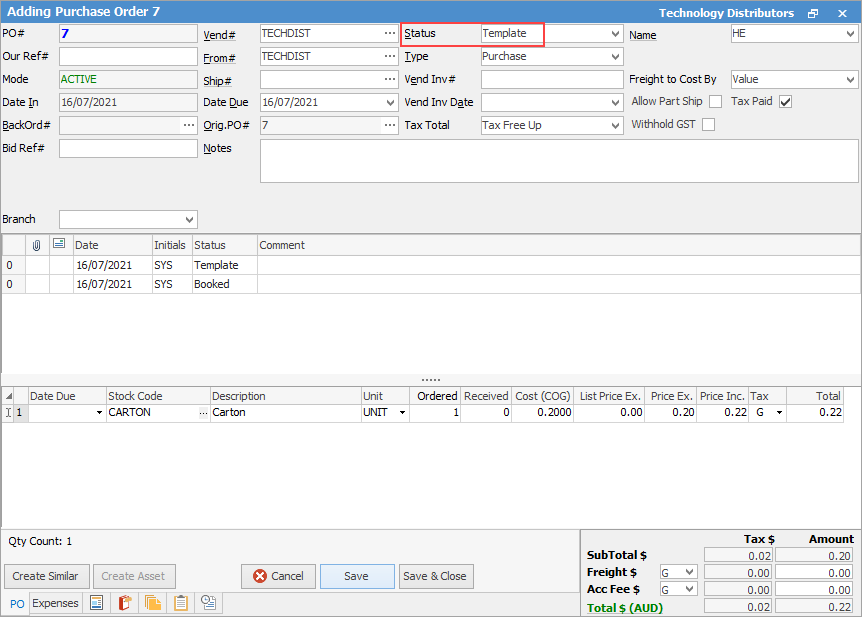Image resolution: width=862 pixels, height=617 pixels.
Task: Open the clock and document icon tab
Action: pyautogui.click(x=208, y=603)
